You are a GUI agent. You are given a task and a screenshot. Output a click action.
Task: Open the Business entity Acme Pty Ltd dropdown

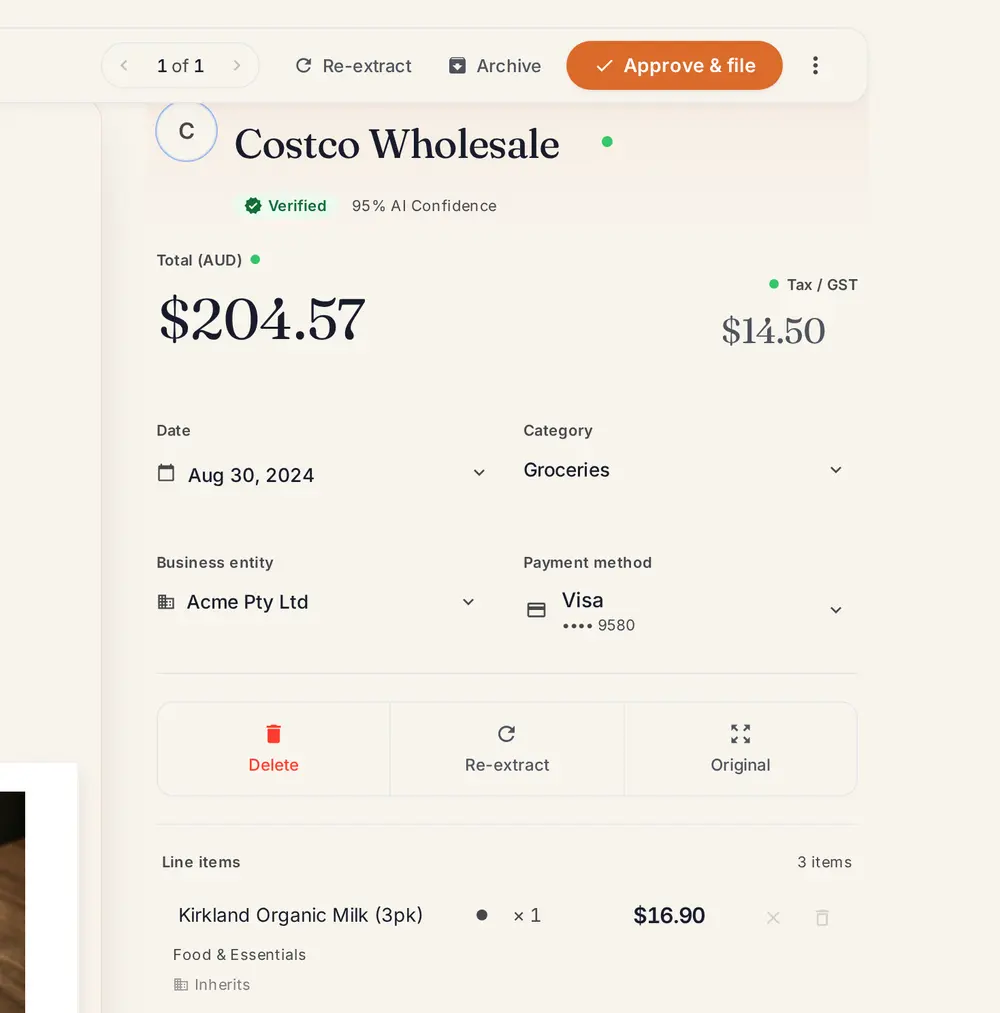317,602
